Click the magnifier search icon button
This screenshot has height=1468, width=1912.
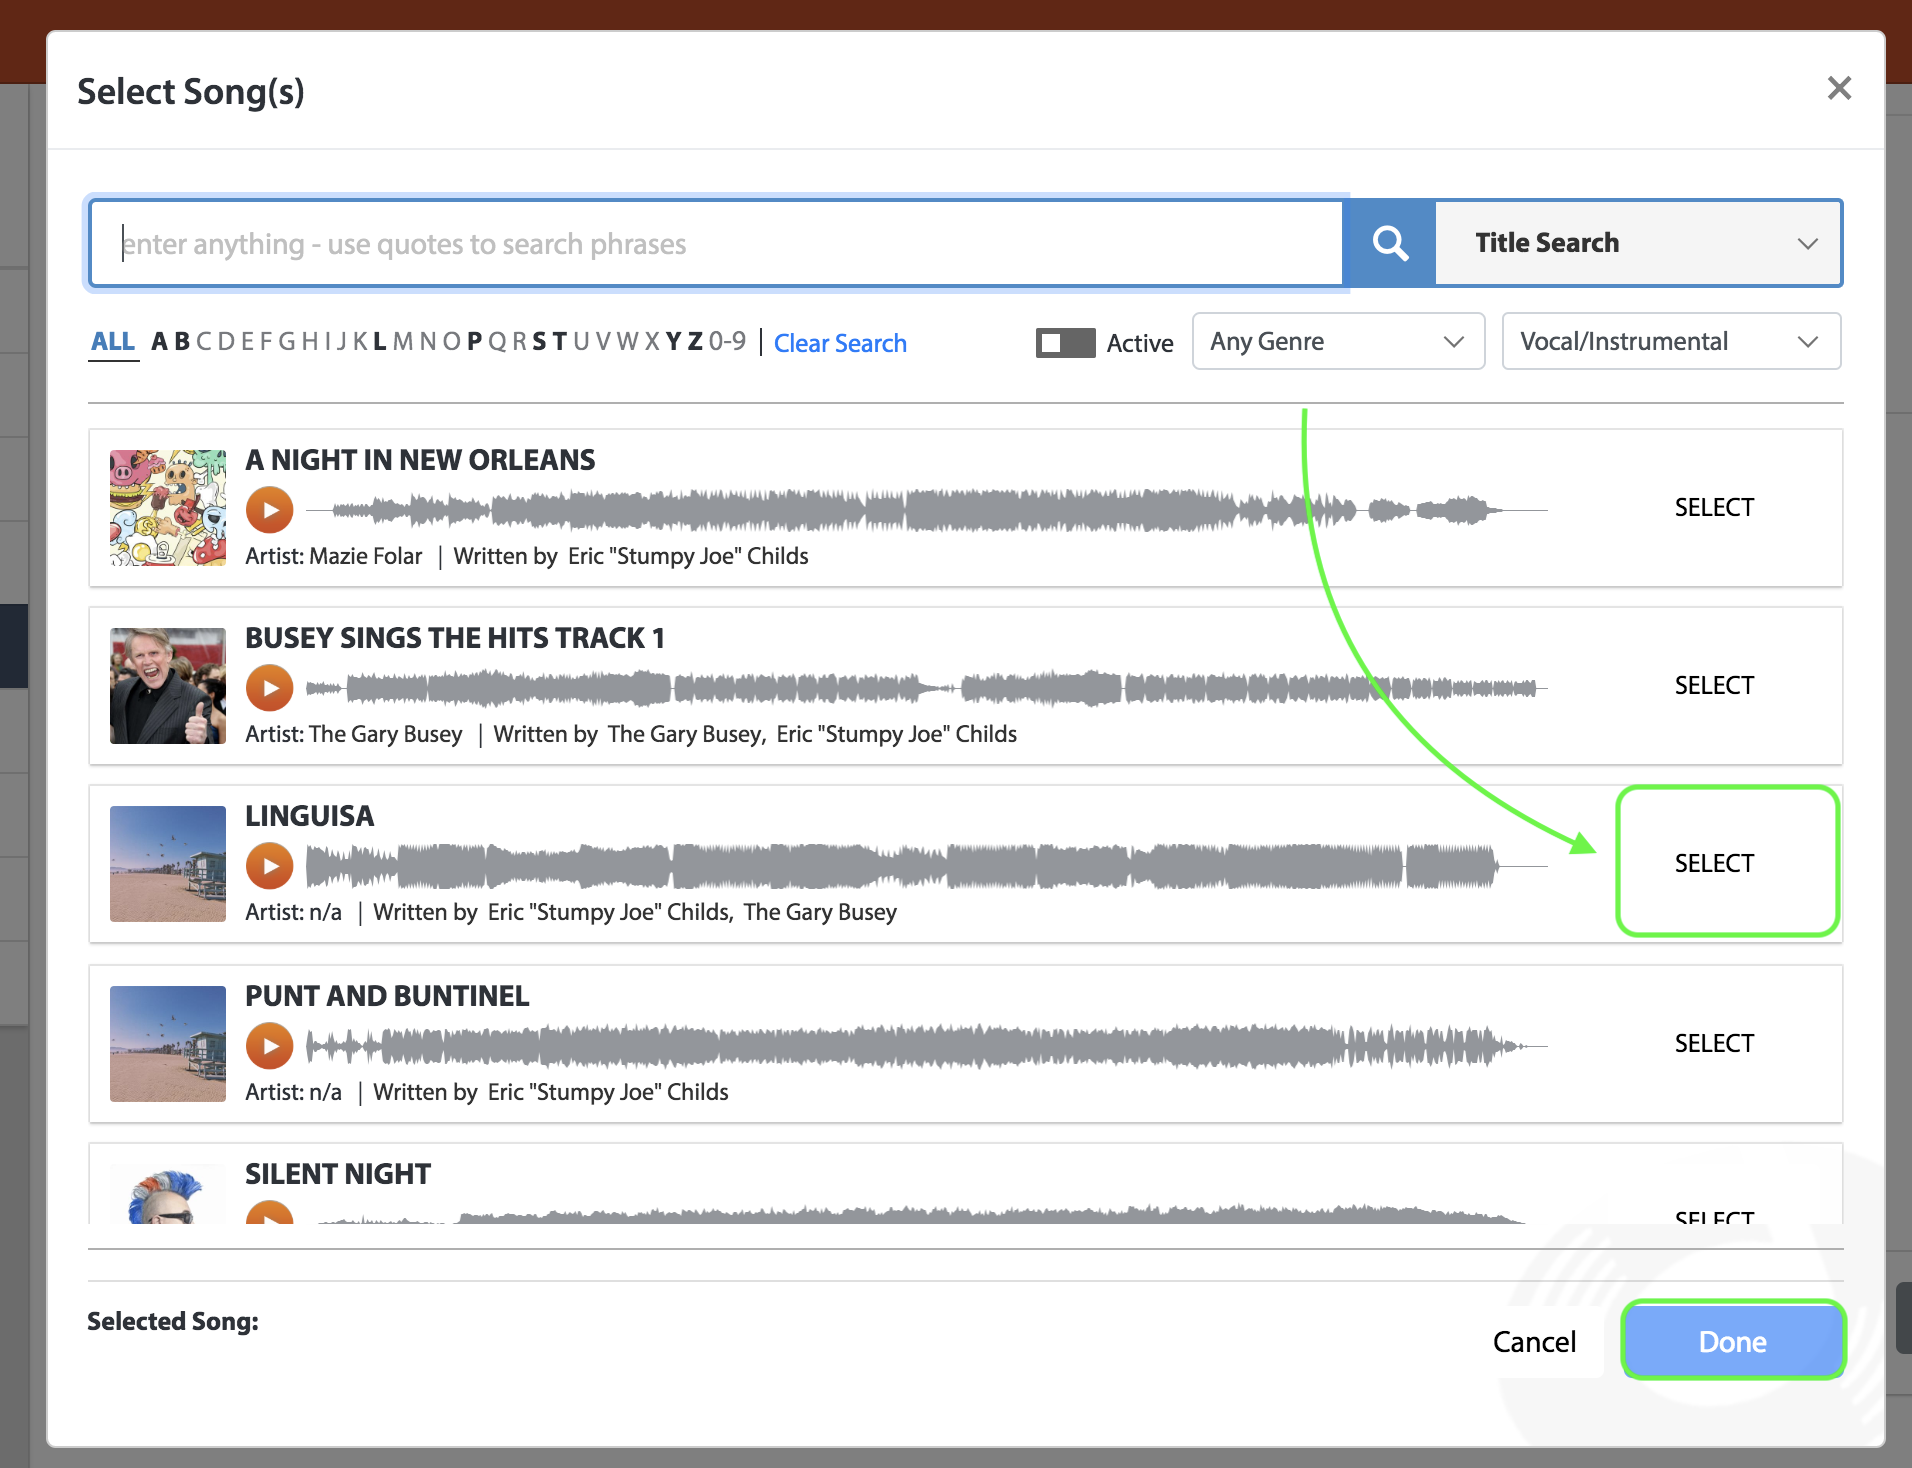1390,243
